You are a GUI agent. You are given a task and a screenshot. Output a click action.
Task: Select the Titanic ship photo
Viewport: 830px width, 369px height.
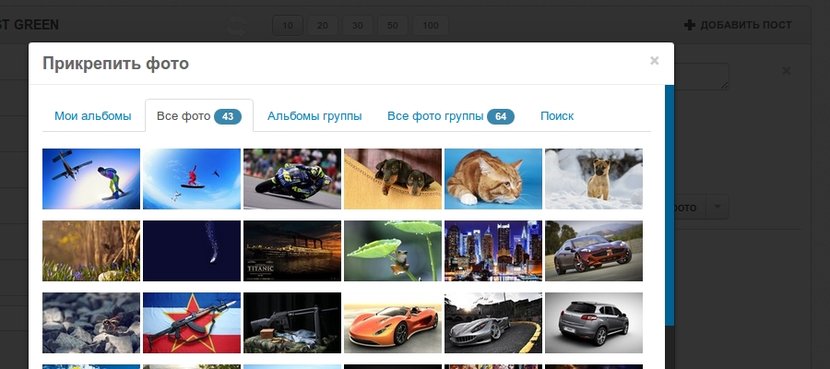point(292,251)
